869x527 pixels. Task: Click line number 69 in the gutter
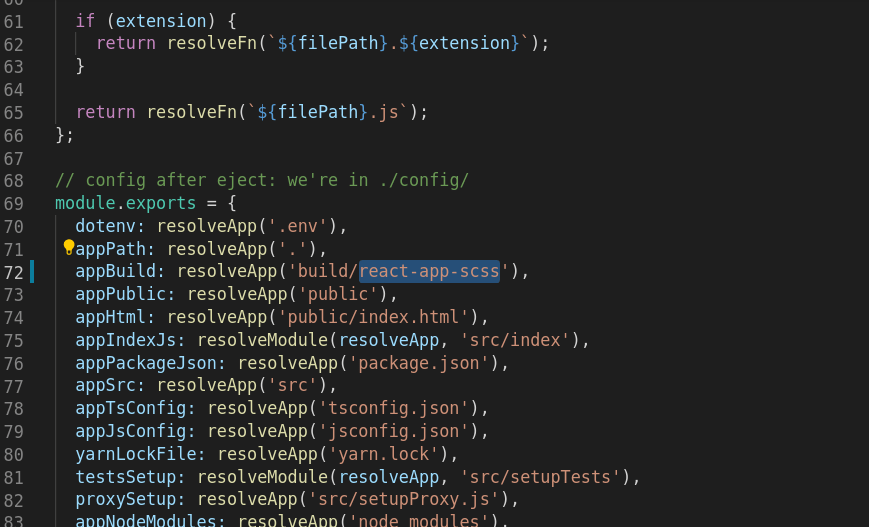[x=14, y=204]
